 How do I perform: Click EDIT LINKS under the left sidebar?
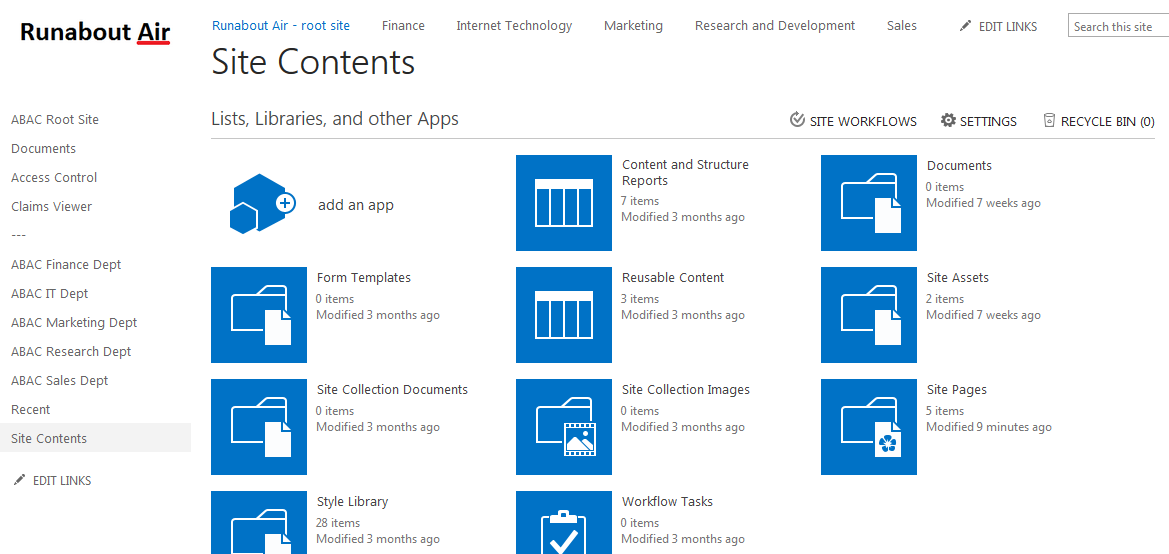pos(52,480)
